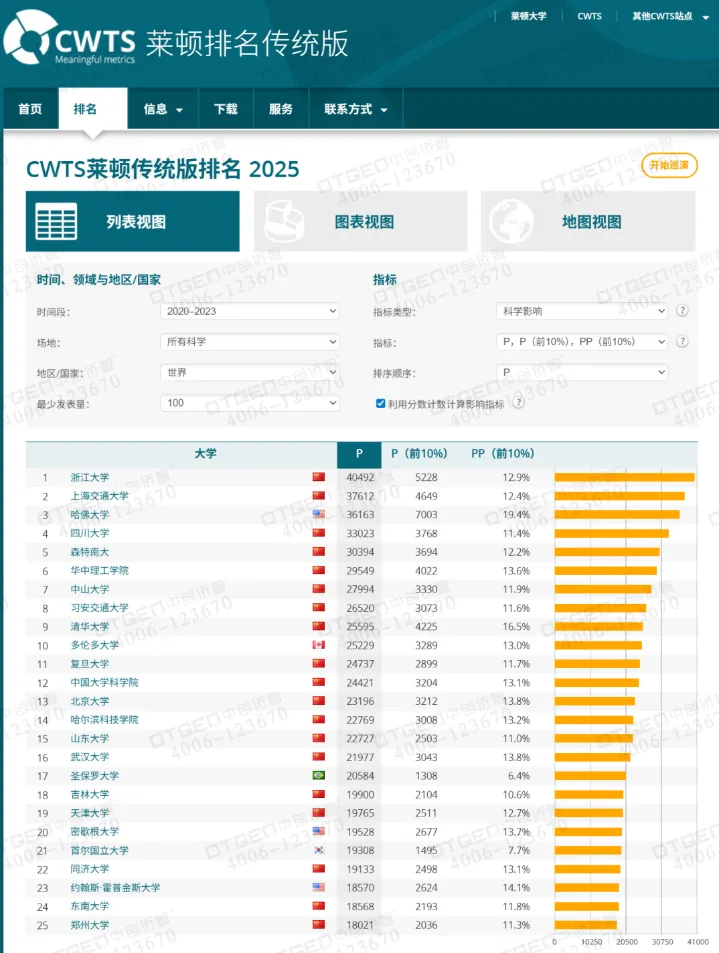Open the 指标类型 科学影响 dropdown
The height and width of the screenshot is (953, 719).
(582, 311)
